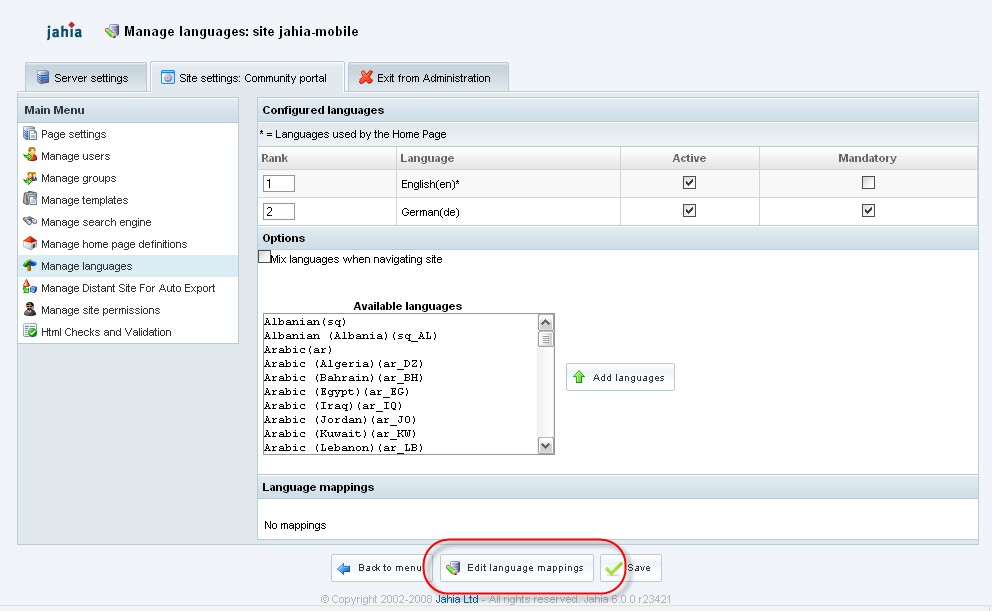Viewport: 992px width, 611px height.
Task: Click the Manage users icon
Action: pos(30,155)
